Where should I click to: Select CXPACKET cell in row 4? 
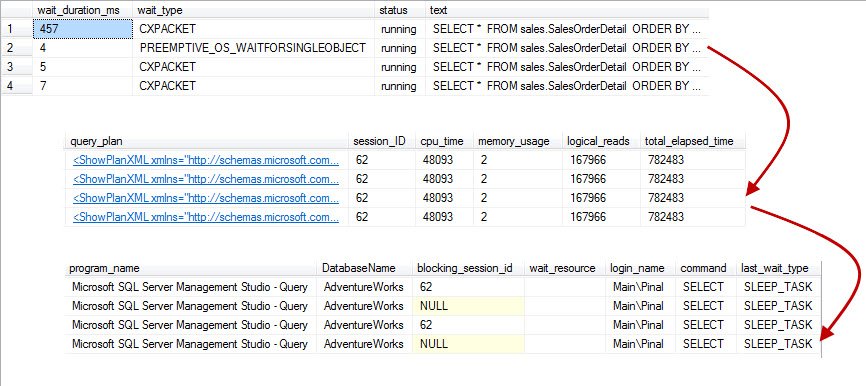[x=254, y=86]
